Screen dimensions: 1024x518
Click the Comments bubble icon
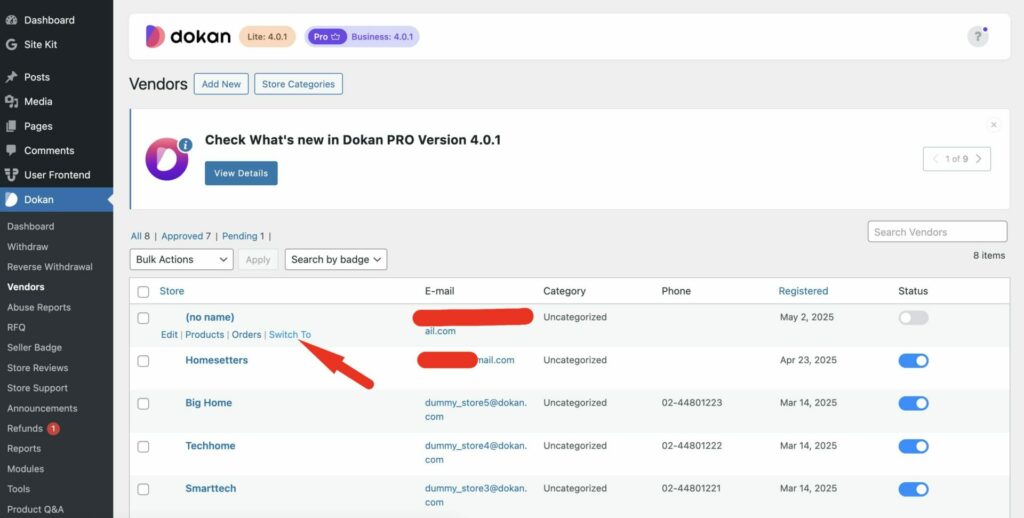(x=11, y=151)
